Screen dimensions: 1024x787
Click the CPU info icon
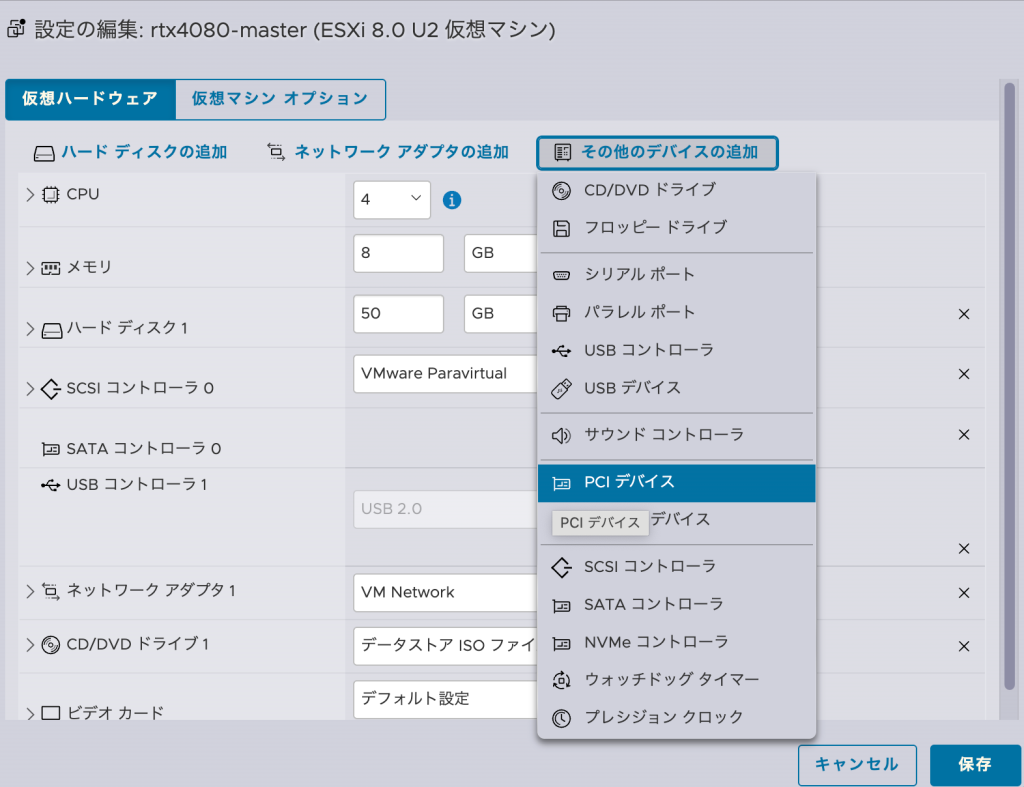pyautogui.click(x=452, y=200)
